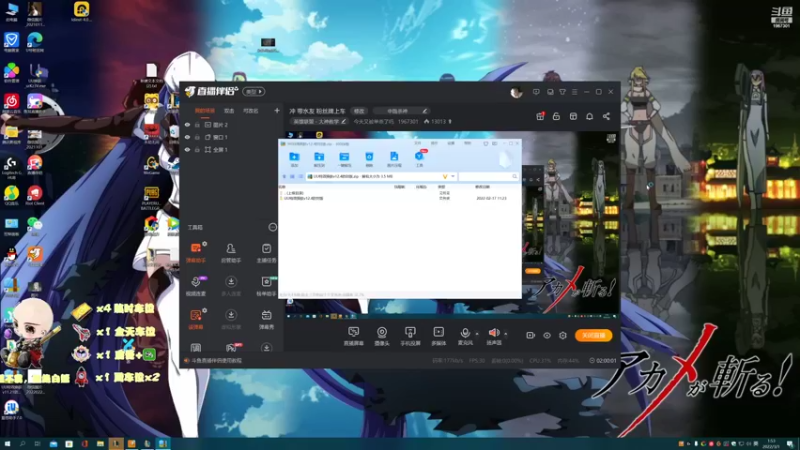Click 修改 button next to the stream title
Viewport: 800px width, 450px height.
[359, 111]
